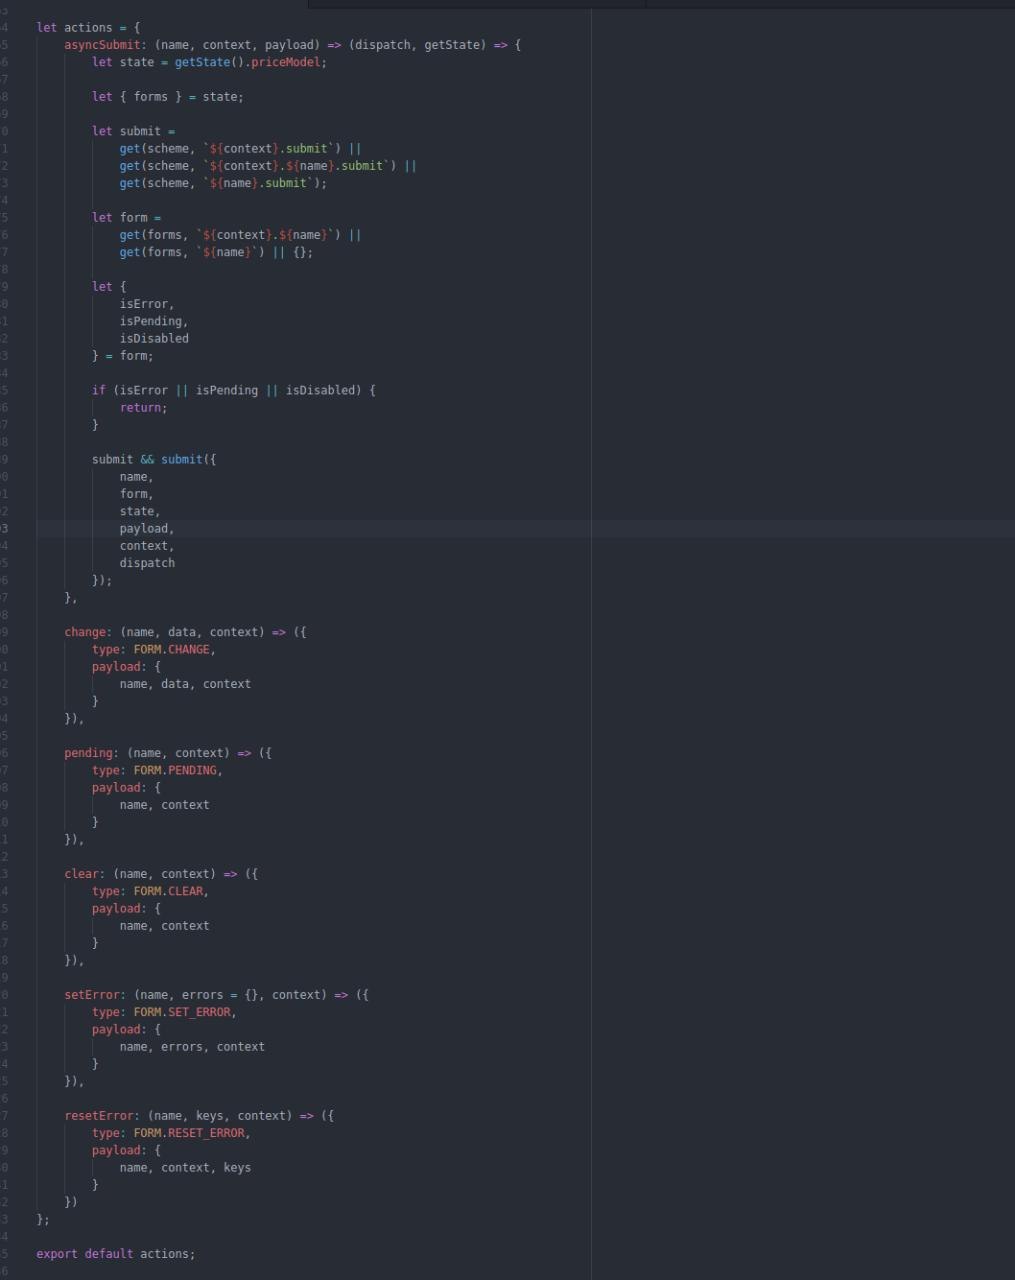Viewport: 1015px width, 1280px height.
Task: Click the highlighted 'payload,' argument line
Action: coord(147,529)
